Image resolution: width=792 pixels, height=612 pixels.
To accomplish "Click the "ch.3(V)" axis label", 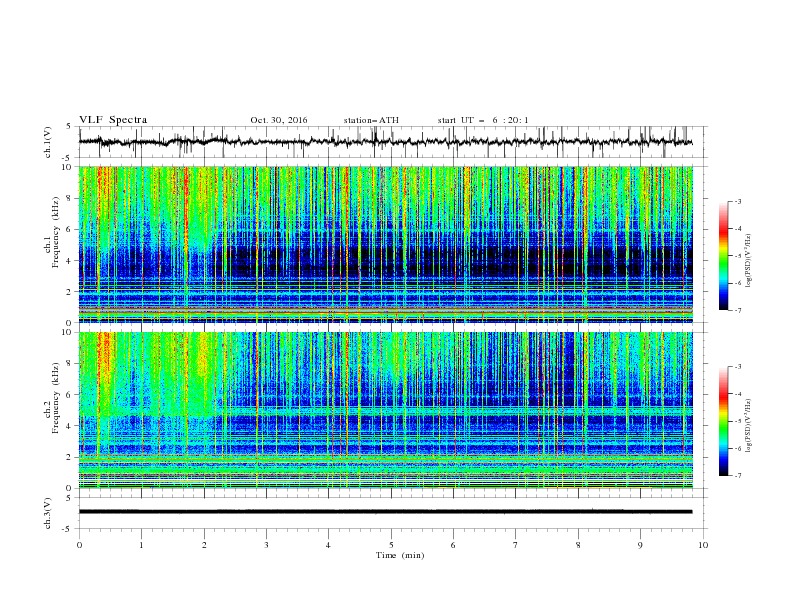I will [x=48, y=513].
